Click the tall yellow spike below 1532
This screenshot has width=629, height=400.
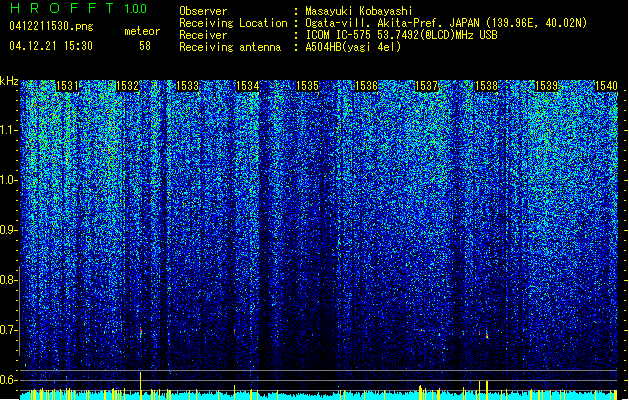tap(140, 385)
